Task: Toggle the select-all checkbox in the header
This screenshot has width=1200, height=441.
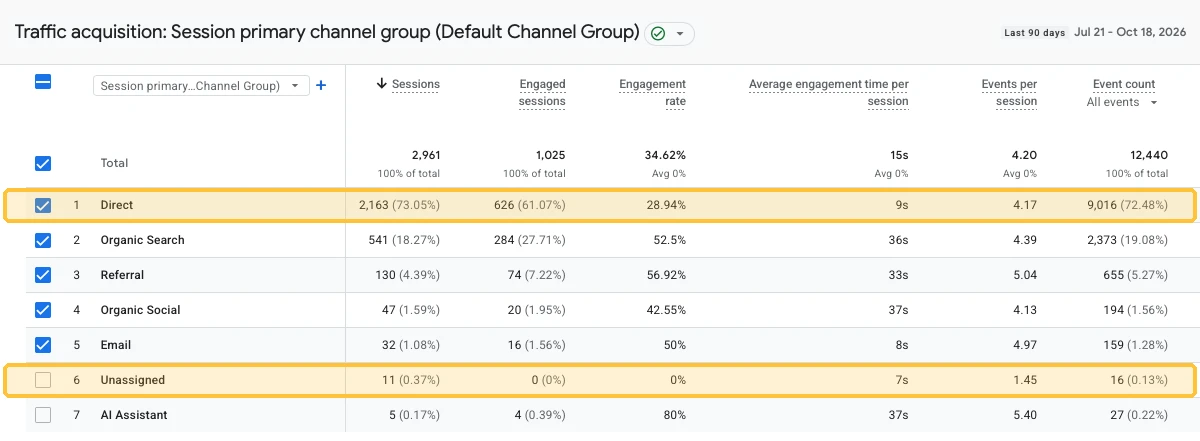Action: (43, 83)
